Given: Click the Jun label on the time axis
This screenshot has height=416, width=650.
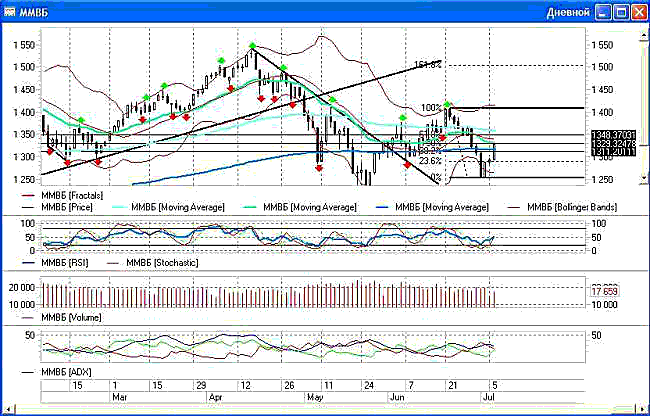Looking at the screenshot, I should [x=397, y=397].
